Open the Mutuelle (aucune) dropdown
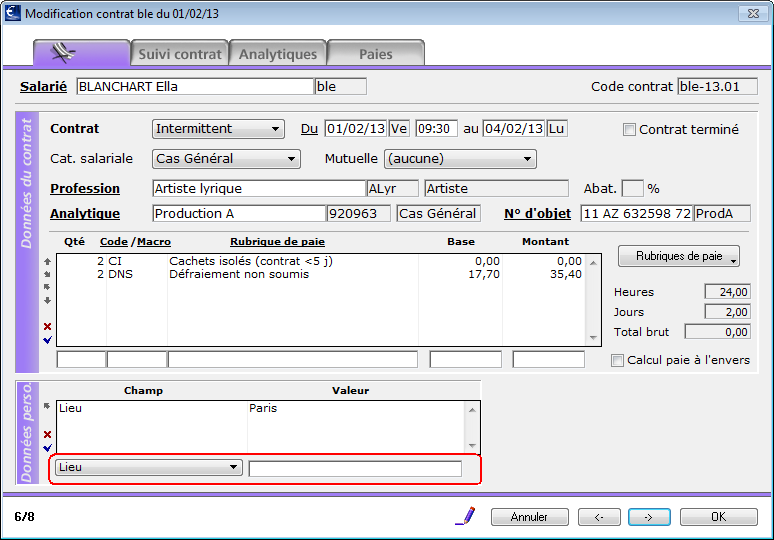The height and width of the screenshot is (540, 774). pyautogui.click(x=460, y=159)
